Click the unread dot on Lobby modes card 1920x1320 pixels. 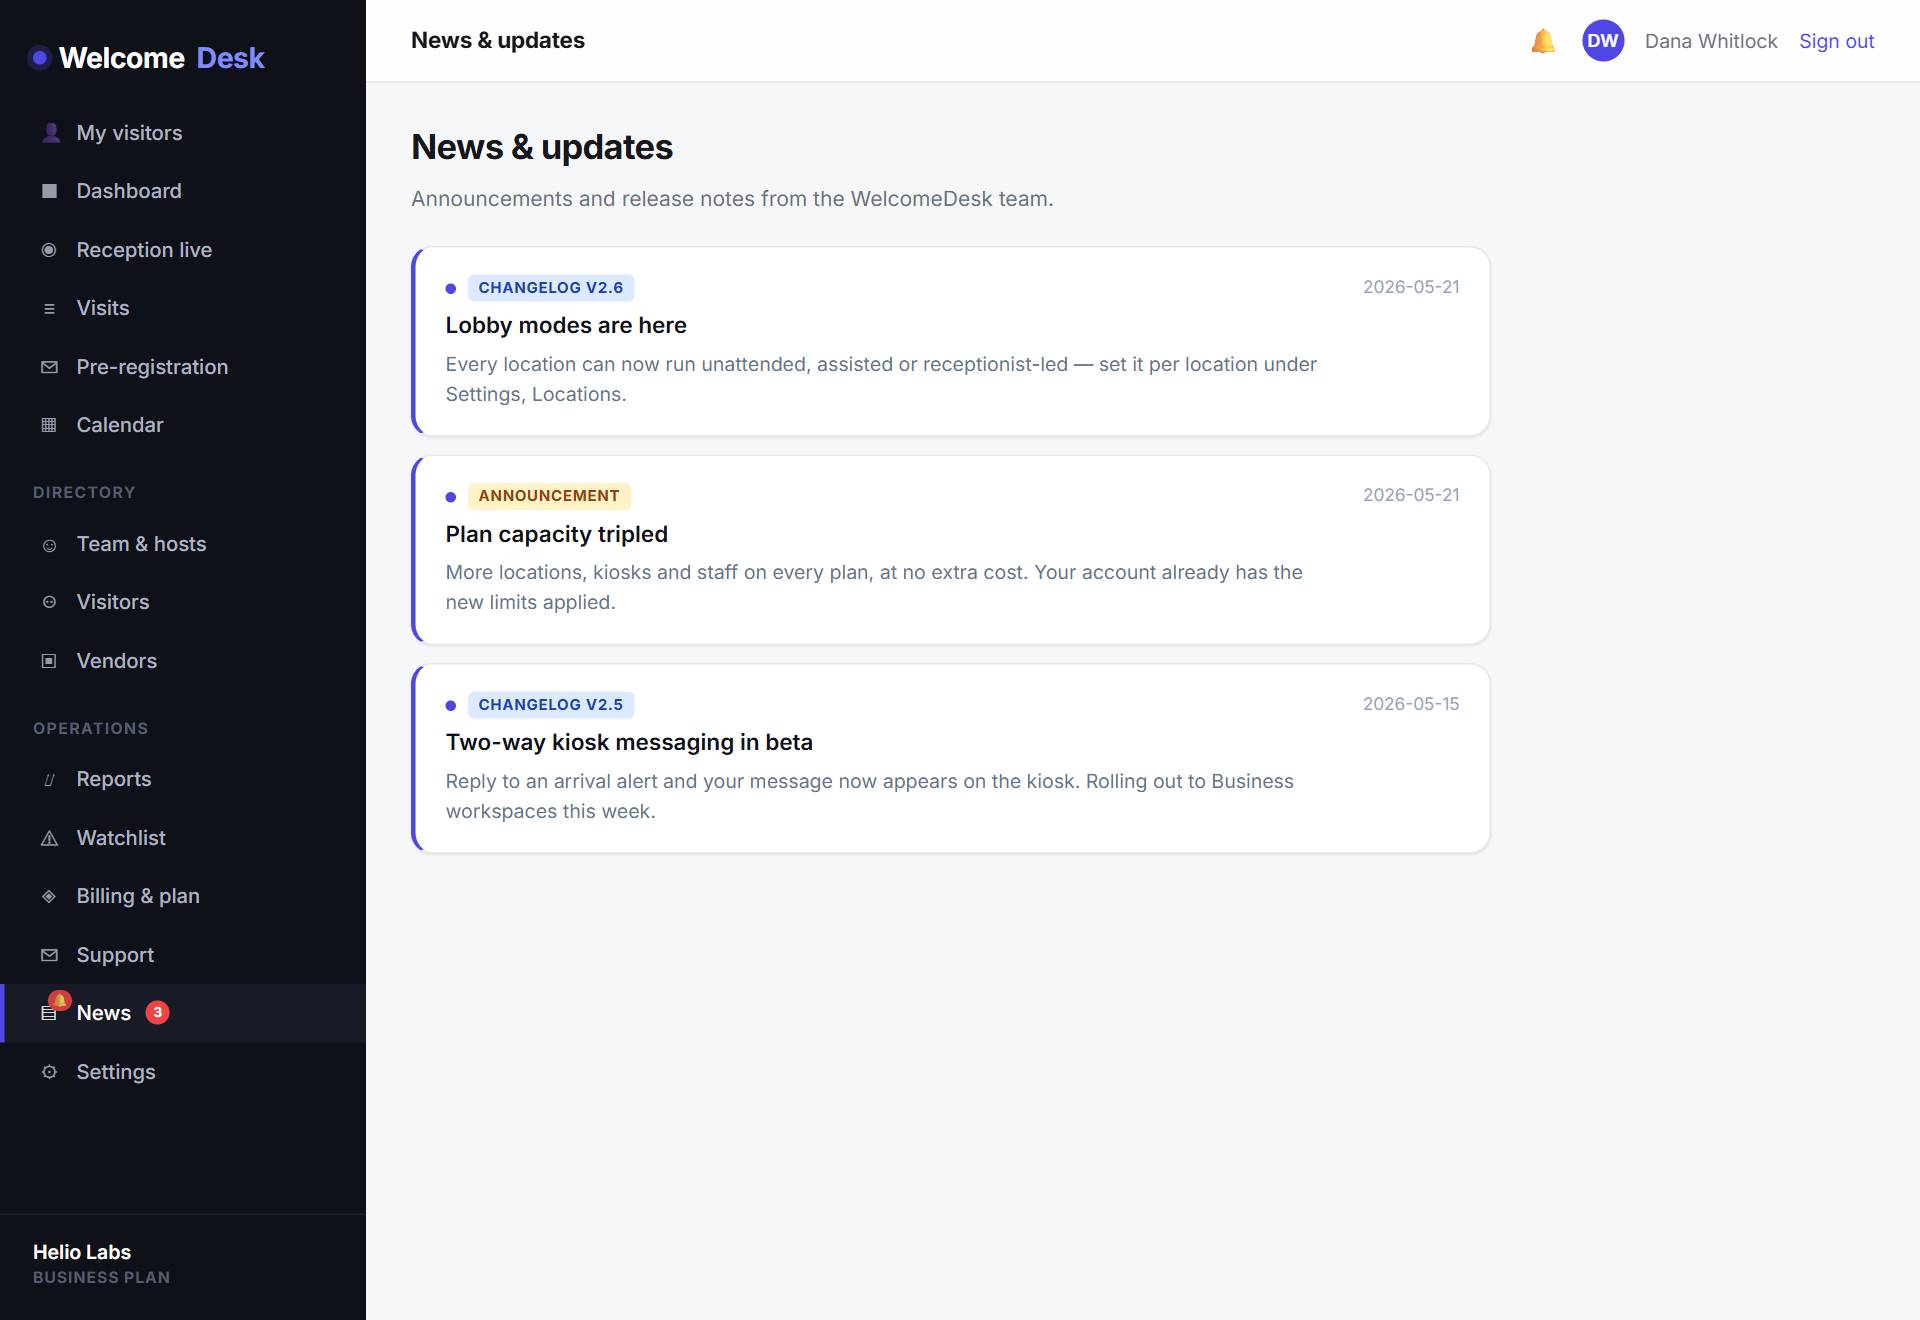pyautogui.click(x=451, y=289)
